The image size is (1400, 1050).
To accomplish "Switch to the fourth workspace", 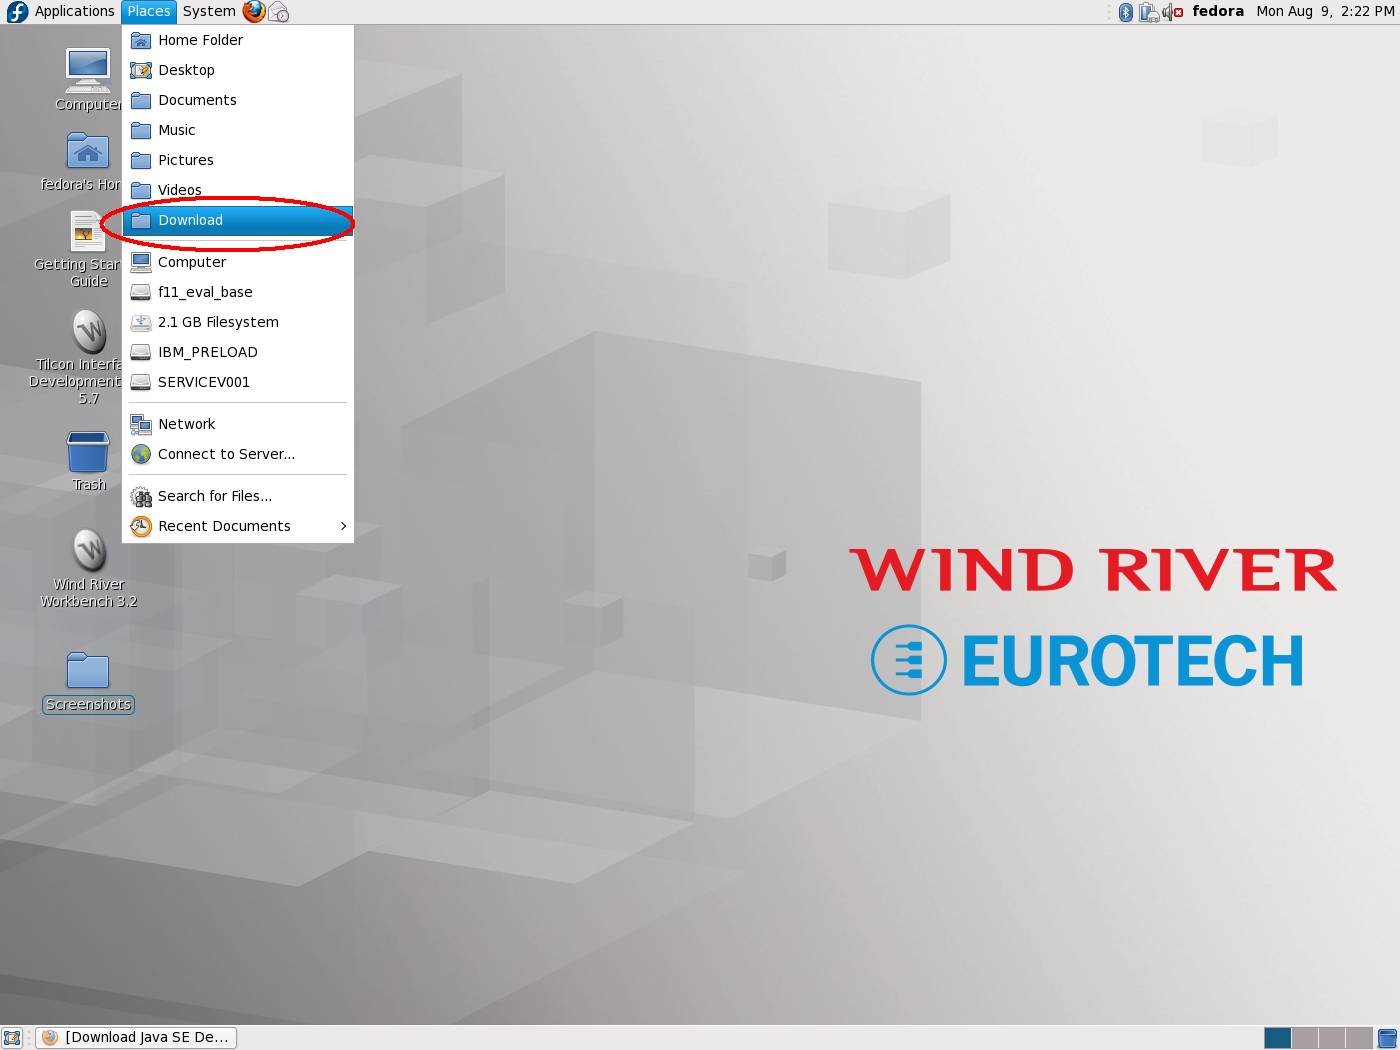I will [x=1358, y=1038].
